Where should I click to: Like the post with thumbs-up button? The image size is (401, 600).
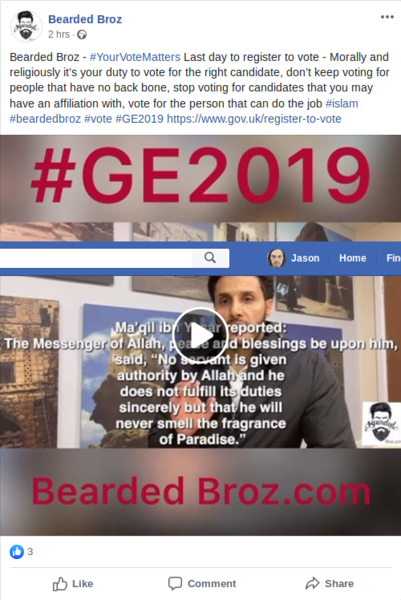[x=72, y=584]
